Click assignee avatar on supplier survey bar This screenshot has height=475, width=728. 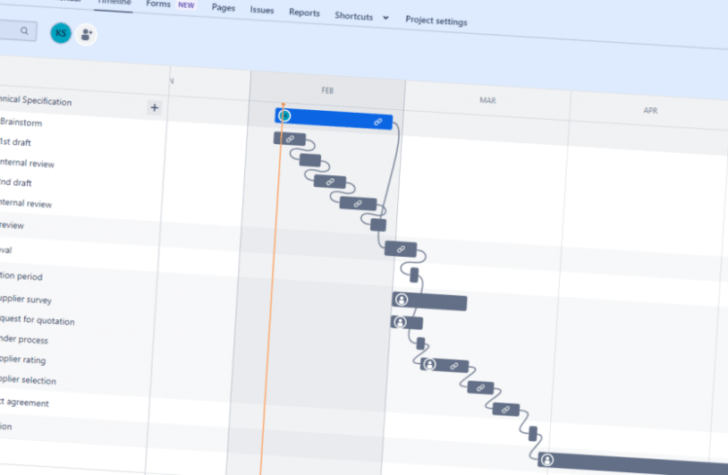point(402,299)
